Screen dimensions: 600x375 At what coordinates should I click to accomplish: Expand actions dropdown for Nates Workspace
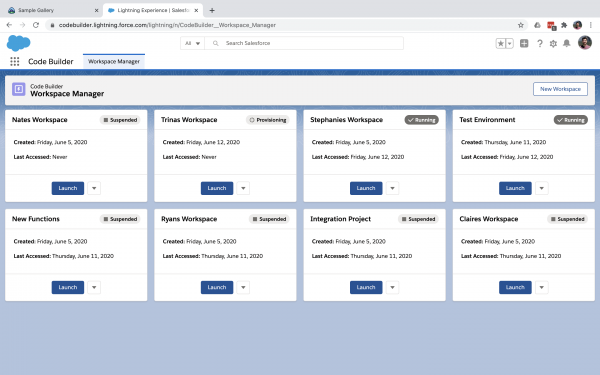94,188
